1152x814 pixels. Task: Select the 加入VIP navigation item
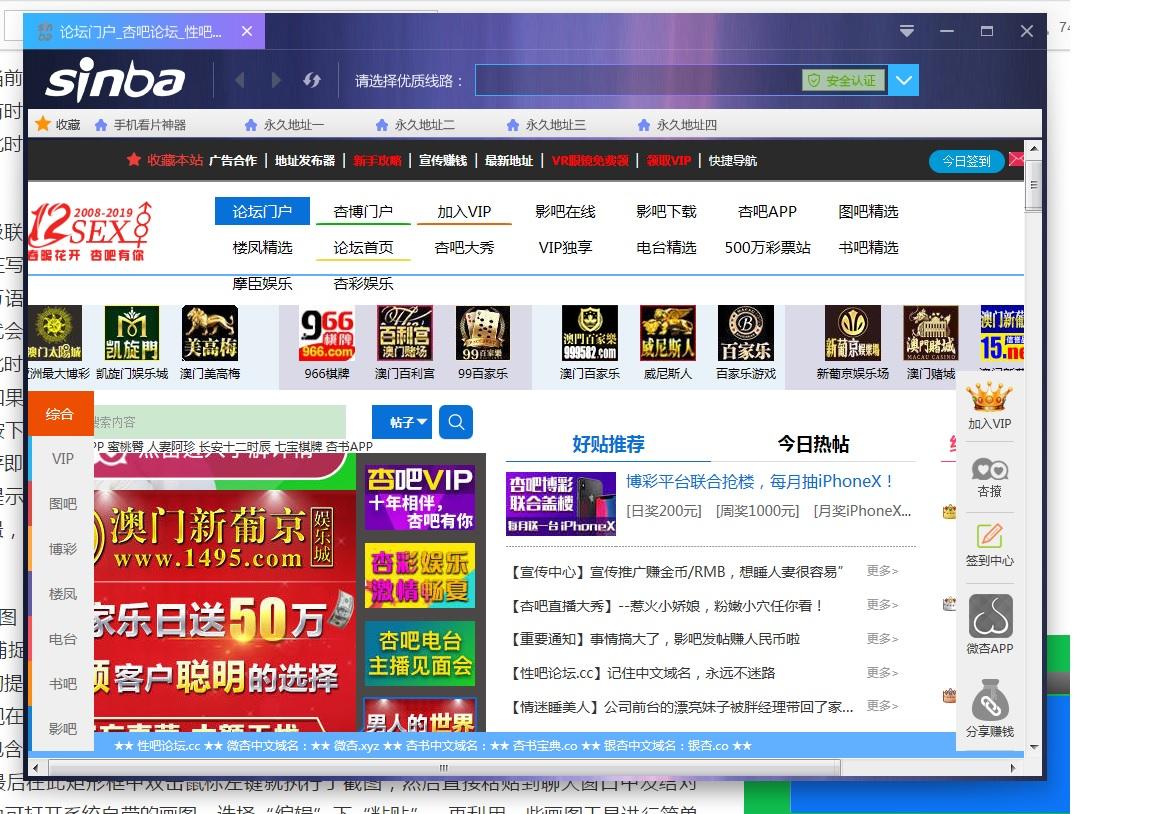464,212
